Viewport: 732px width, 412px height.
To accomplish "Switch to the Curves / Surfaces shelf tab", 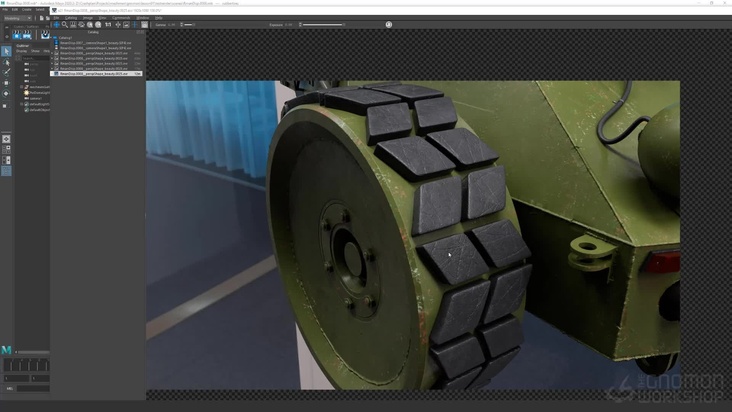I will pyautogui.click(x=26, y=27).
